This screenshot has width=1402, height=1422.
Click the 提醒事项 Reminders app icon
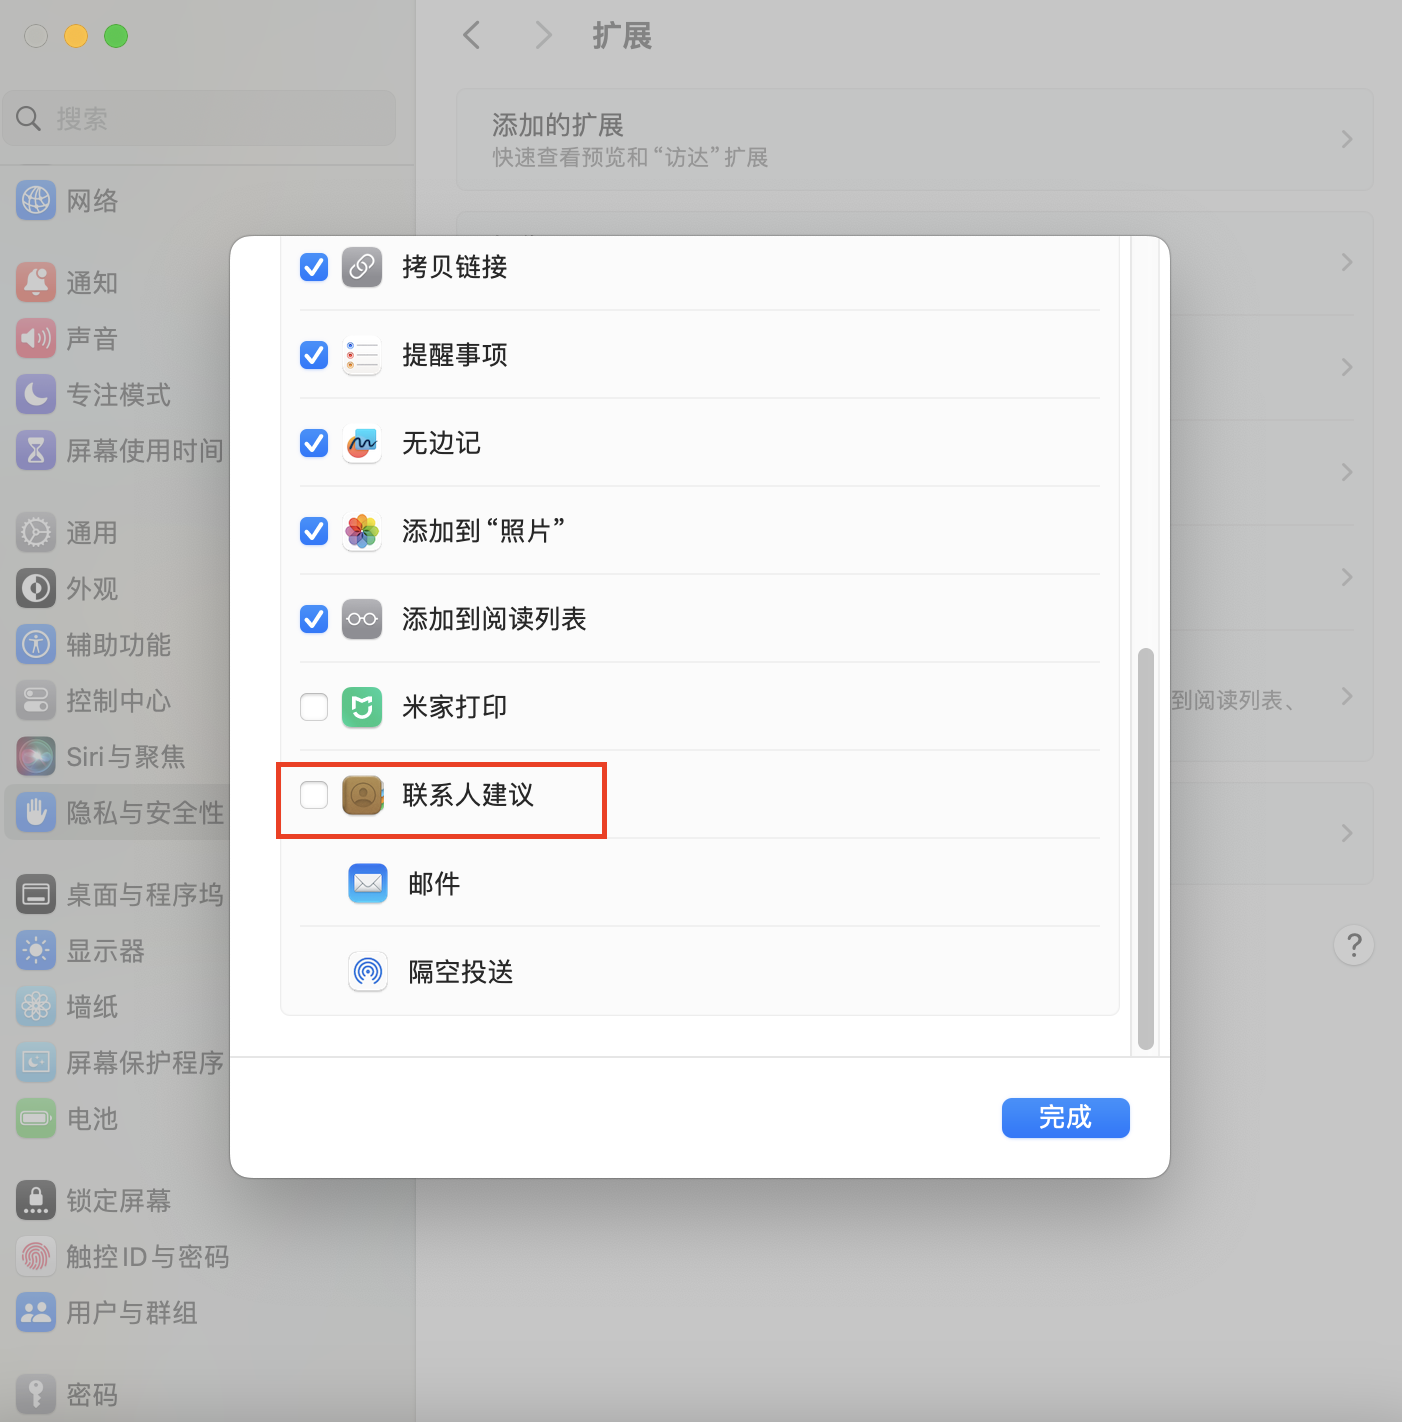tap(362, 355)
